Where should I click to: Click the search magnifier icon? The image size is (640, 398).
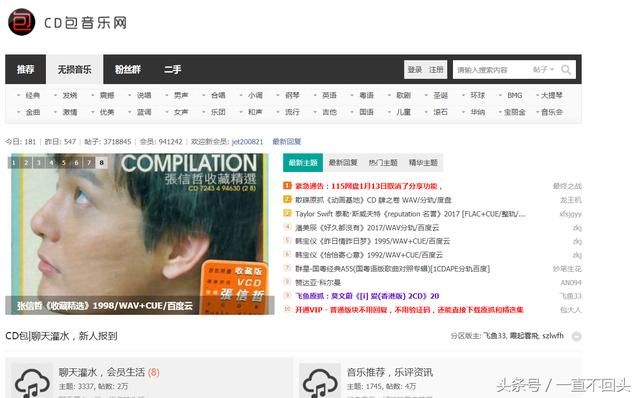point(566,70)
